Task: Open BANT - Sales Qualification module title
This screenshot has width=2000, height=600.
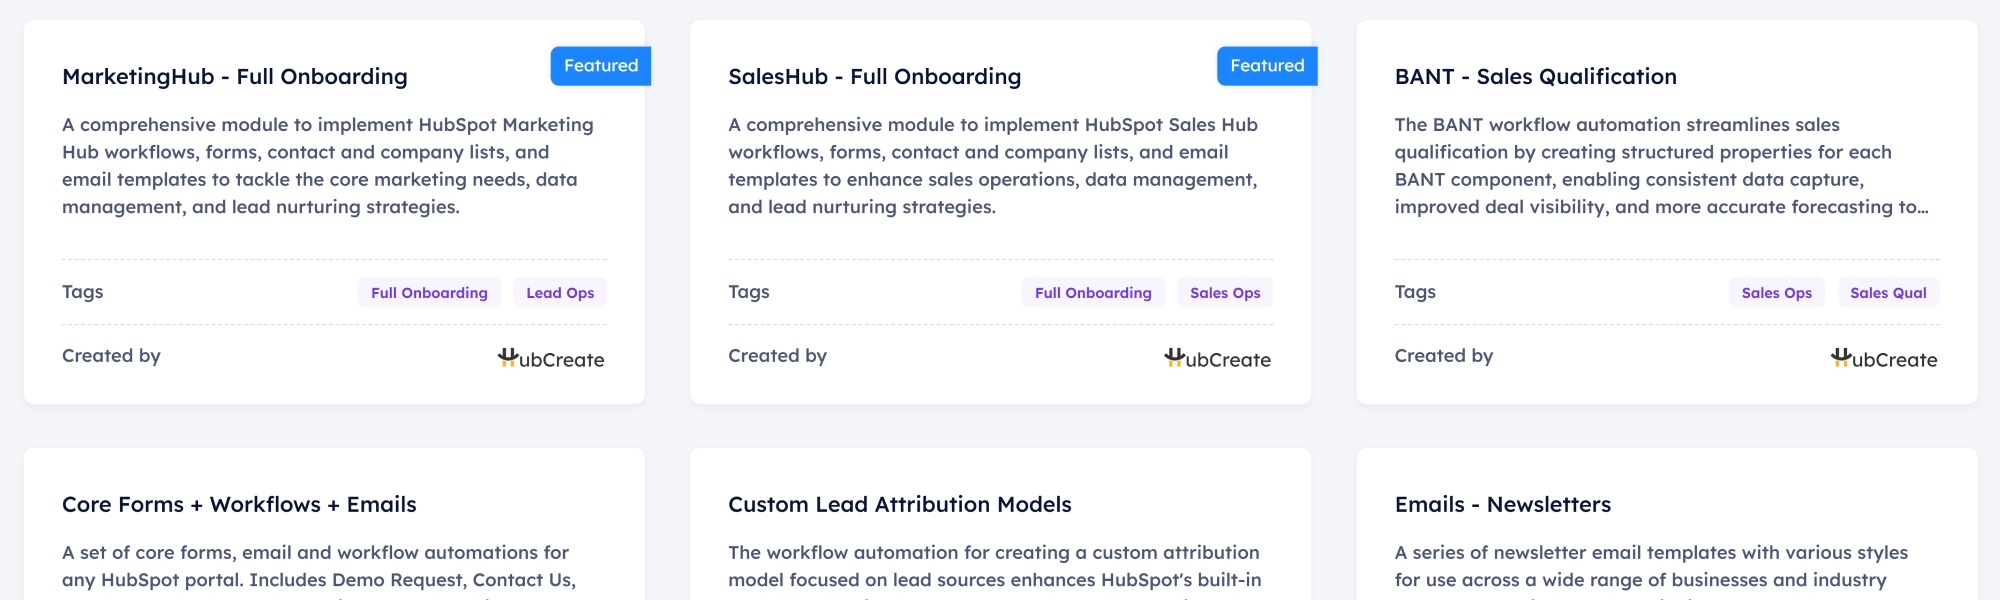Action: [x=1535, y=77]
